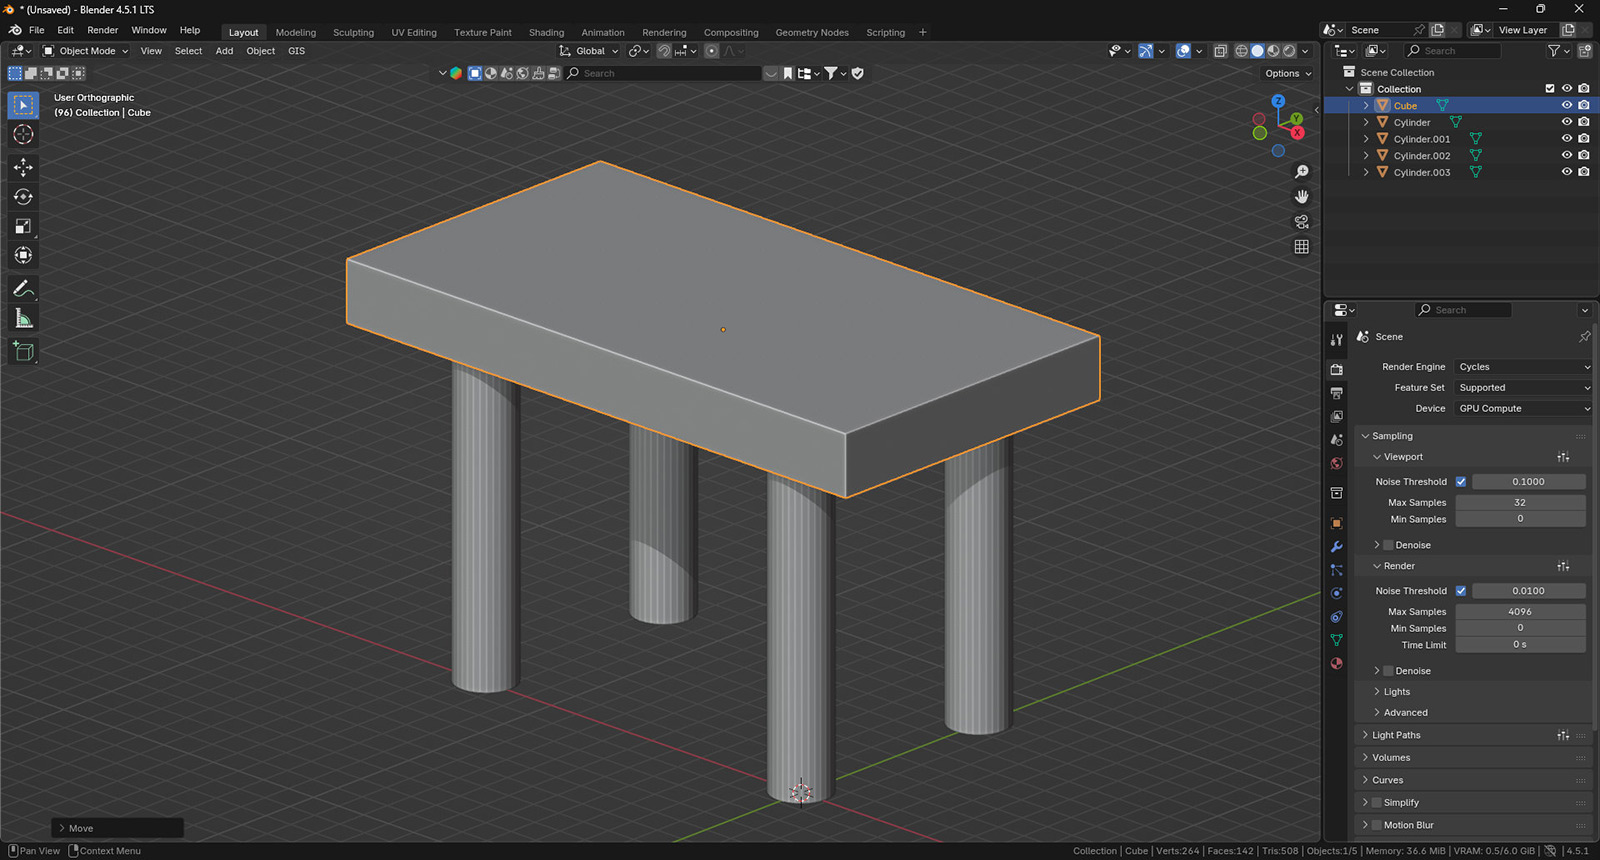Viewport: 1600px width, 860px height.
Task: Select the Scale tool
Action: 23,226
